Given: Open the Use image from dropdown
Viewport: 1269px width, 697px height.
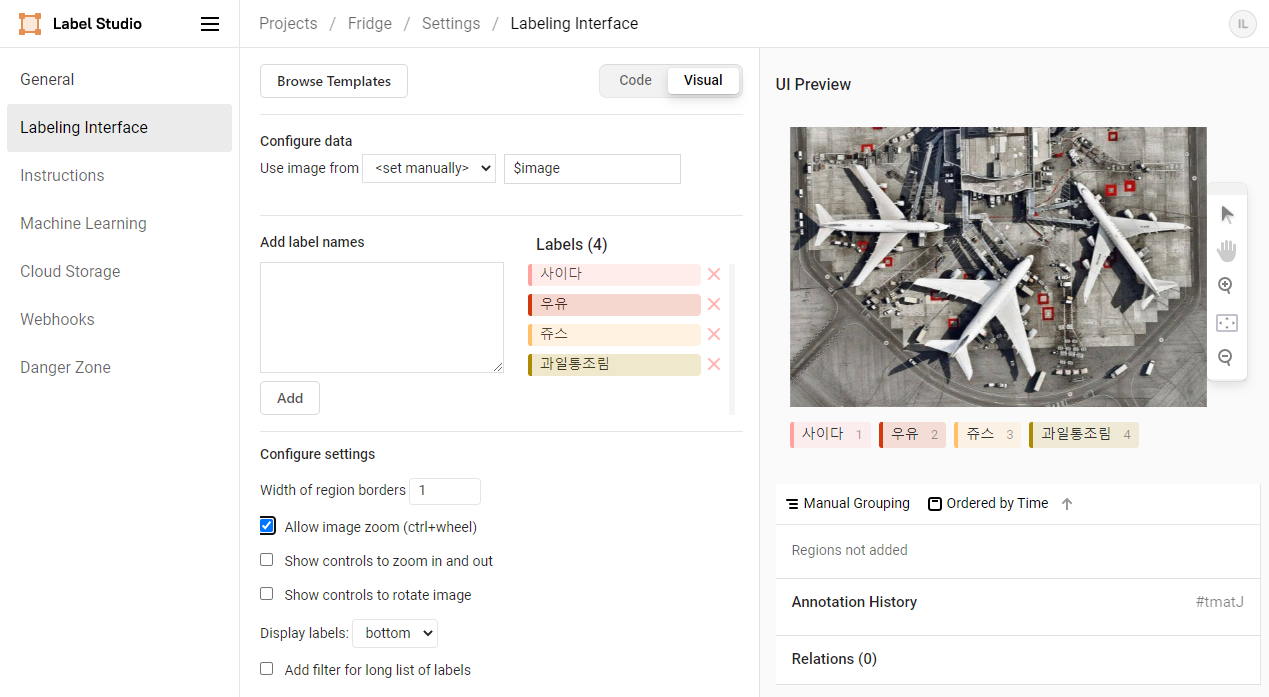Looking at the screenshot, I should (429, 168).
